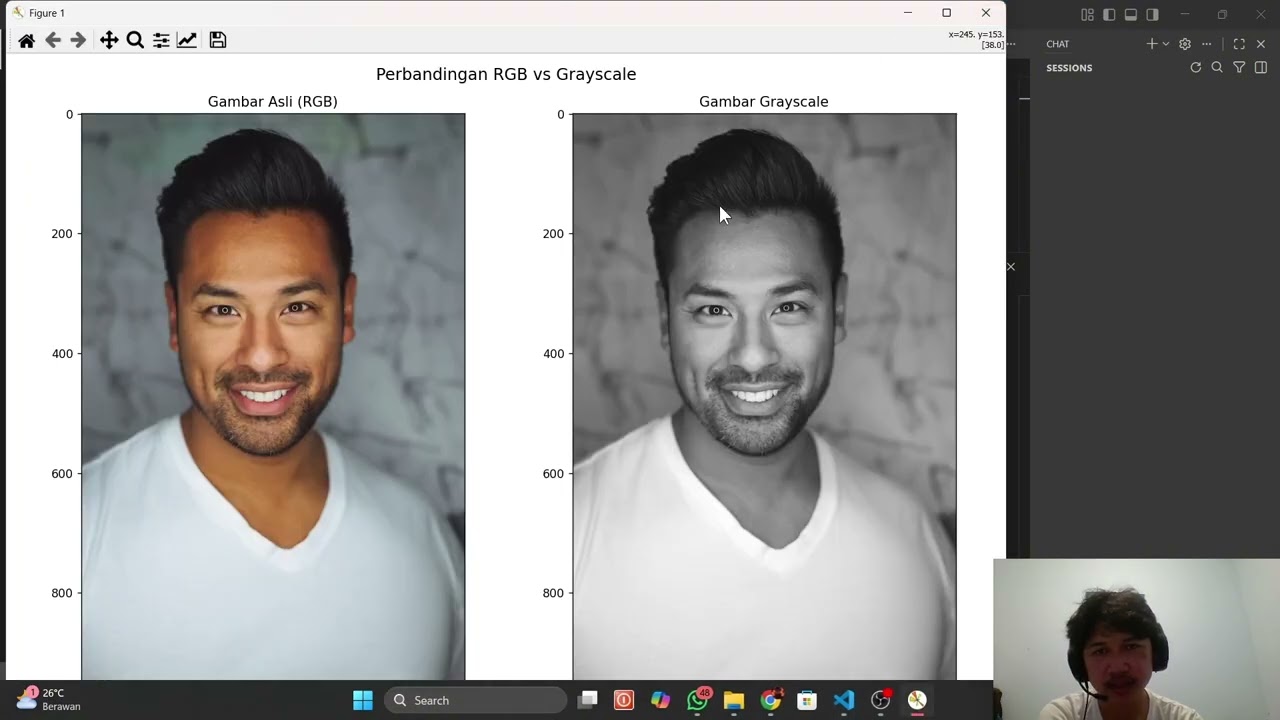Open WhatsApp from taskbar
This screenshot has height=720, width=1280.
(x=698, y=700)
